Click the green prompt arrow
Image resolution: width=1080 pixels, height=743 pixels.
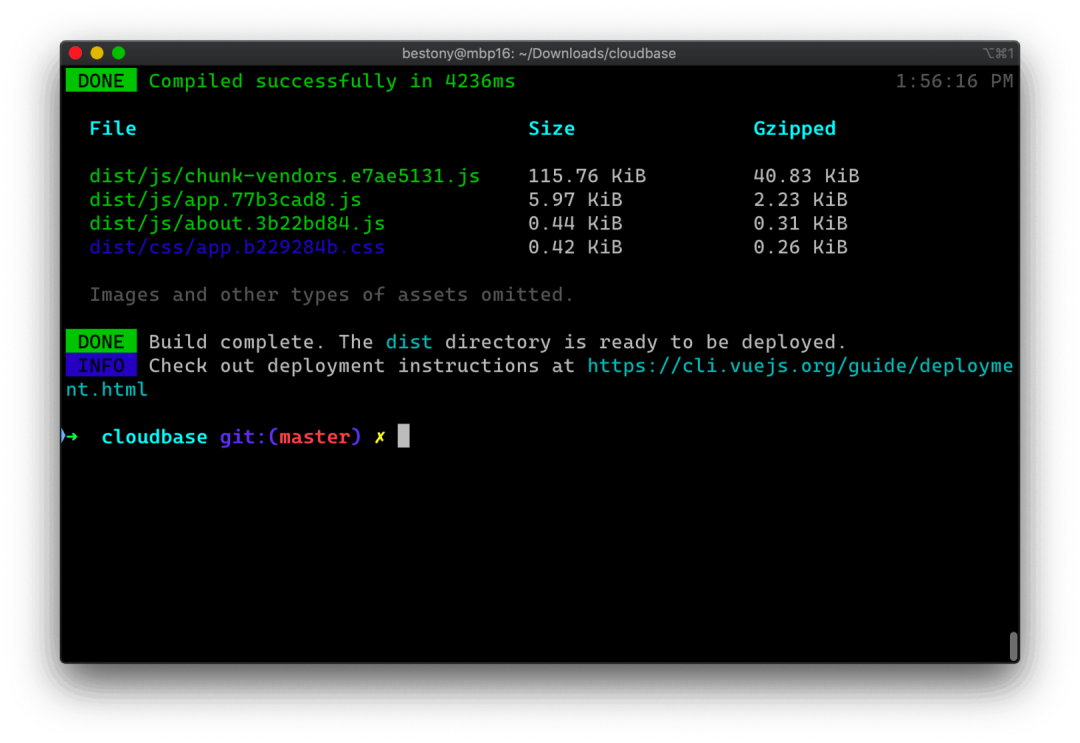(72, 437)
